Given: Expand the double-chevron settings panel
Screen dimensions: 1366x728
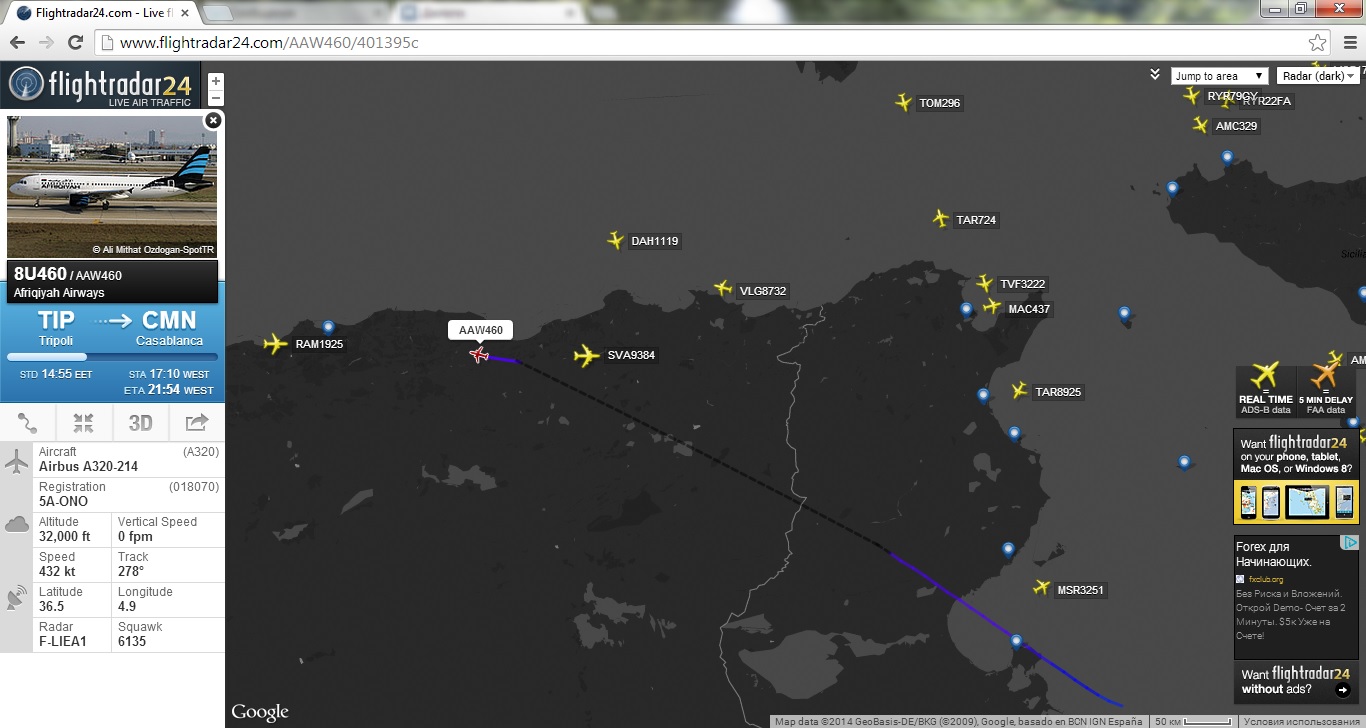Looking at the screenshot, I should (1155, 75).
